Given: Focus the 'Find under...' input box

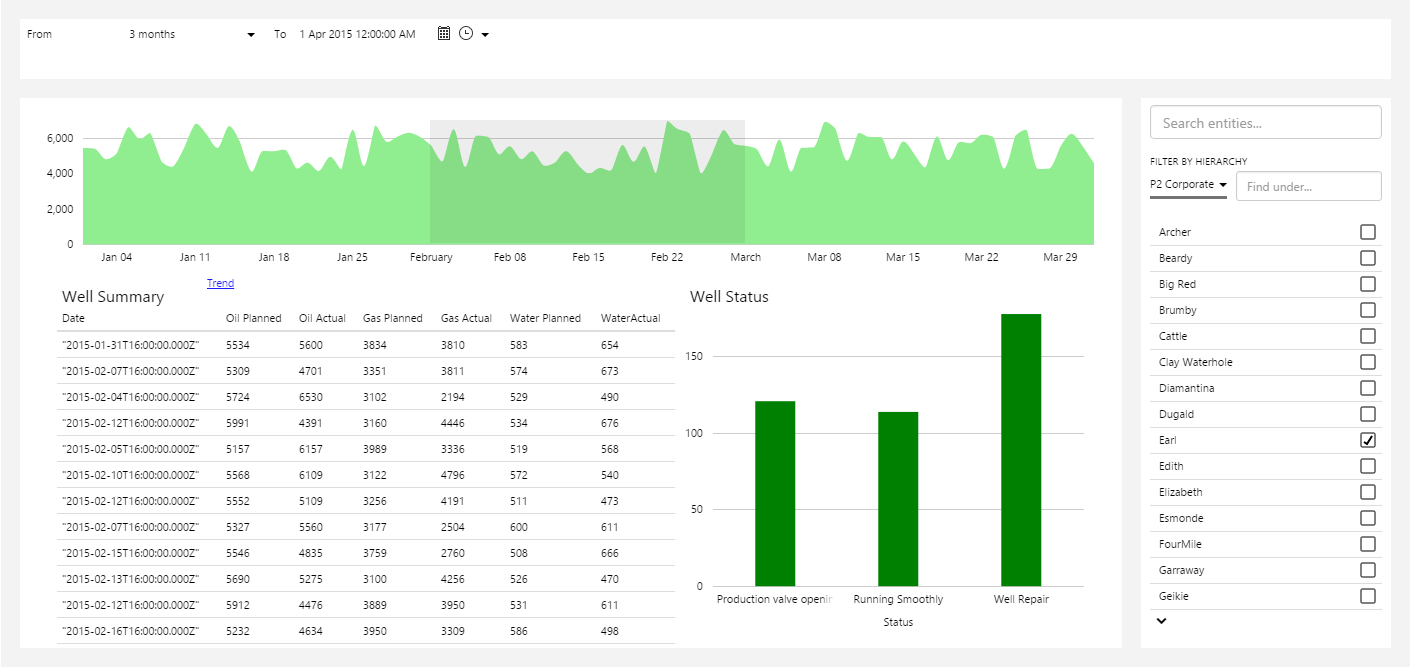Looking at the screenshot, I should [1308, 186].
